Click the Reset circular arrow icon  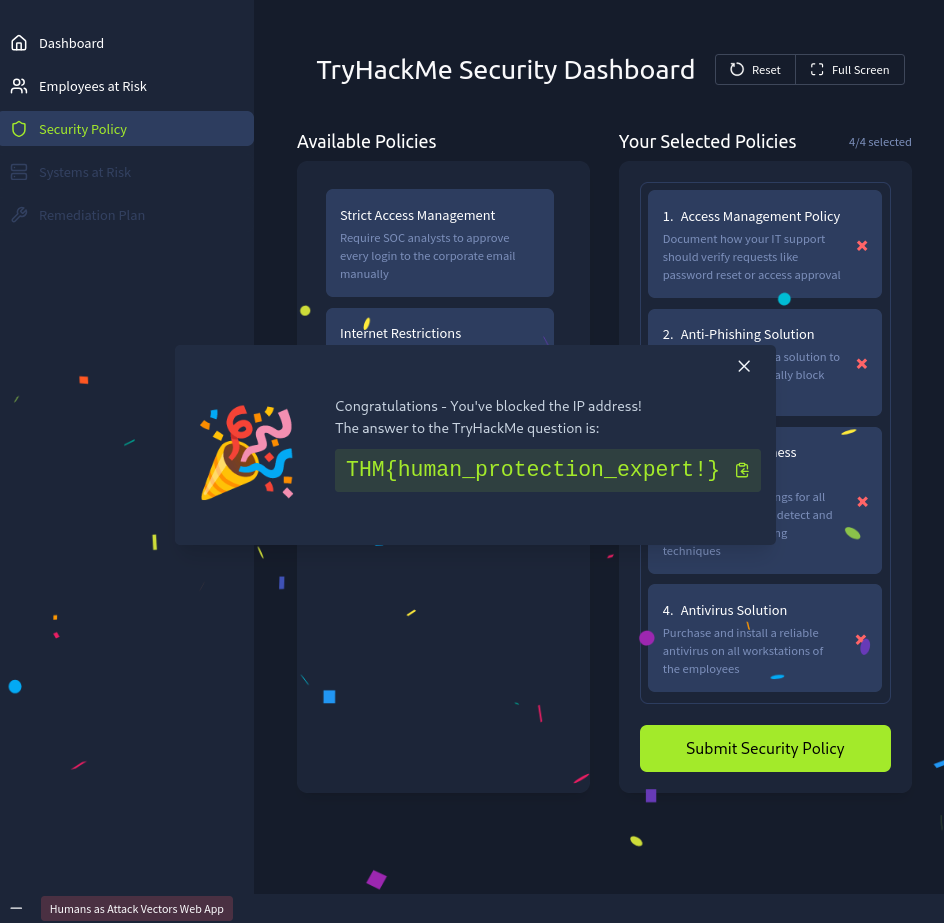pyautogui.click(x=737, y=69)
